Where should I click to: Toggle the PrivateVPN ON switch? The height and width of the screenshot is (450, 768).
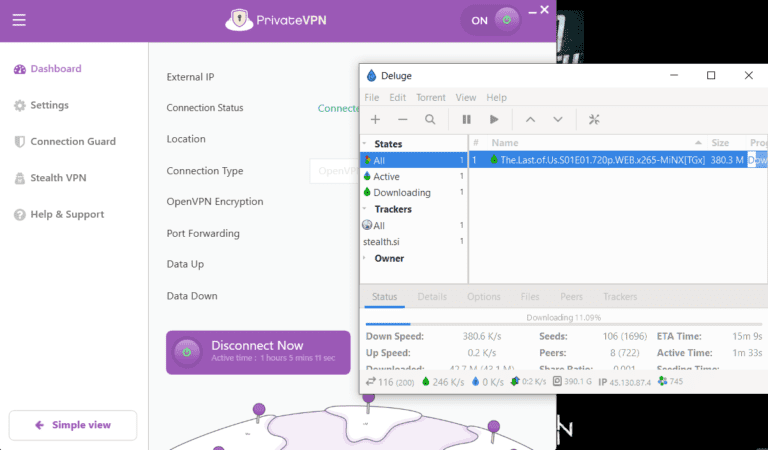[491, 19]
